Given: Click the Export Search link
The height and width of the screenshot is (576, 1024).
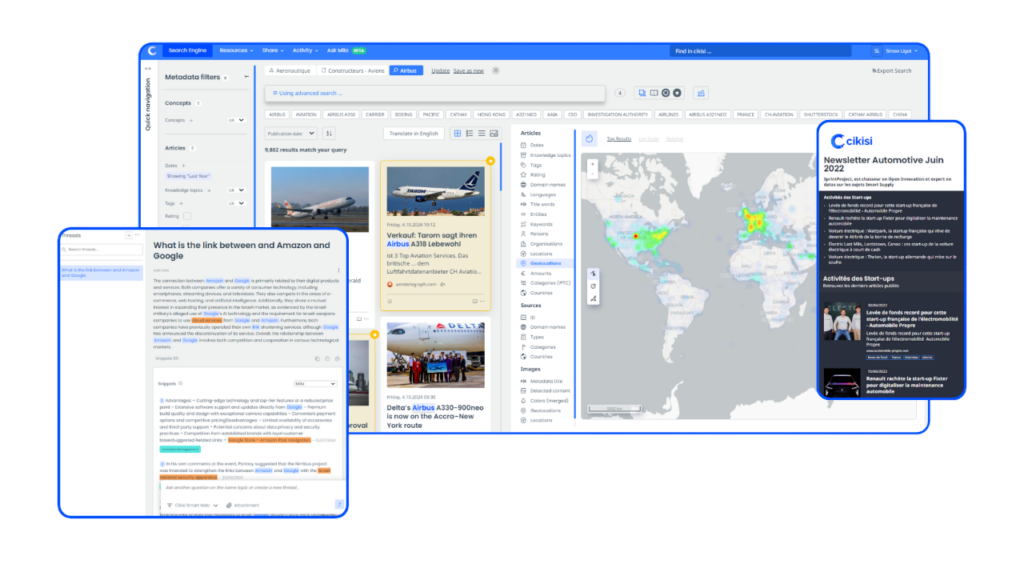Looking at the screenshot, I should 892,71.
